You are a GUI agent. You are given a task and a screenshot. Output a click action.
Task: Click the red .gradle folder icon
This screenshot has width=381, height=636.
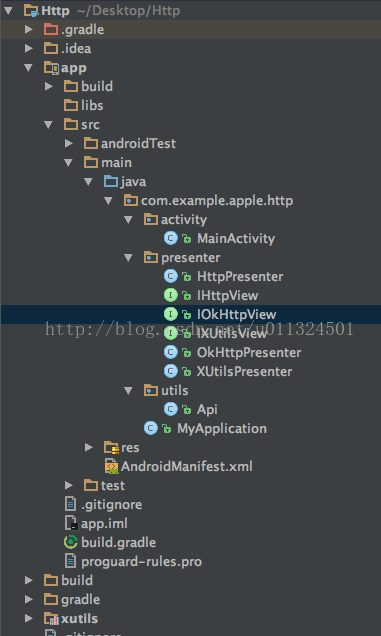tap(51, 29)
